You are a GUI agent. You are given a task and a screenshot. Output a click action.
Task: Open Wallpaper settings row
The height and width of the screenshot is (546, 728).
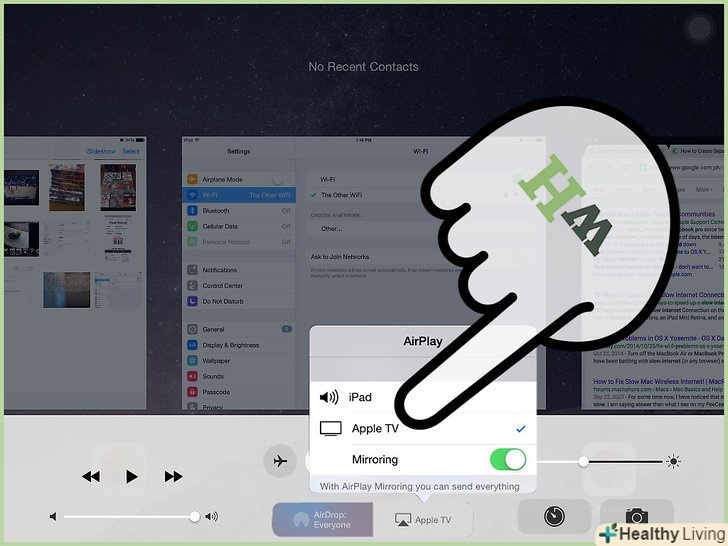coord(239,361)
